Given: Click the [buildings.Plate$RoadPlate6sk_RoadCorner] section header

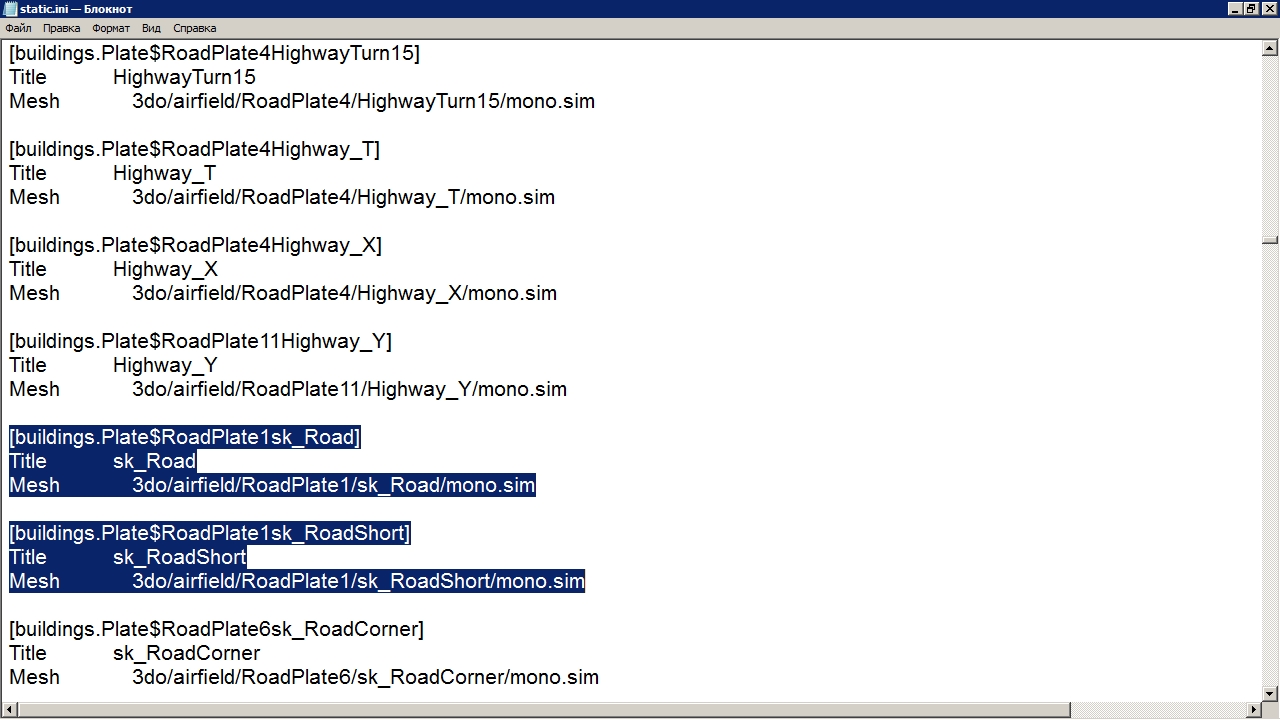Looking at the screenshot, I should pos(216,629).
